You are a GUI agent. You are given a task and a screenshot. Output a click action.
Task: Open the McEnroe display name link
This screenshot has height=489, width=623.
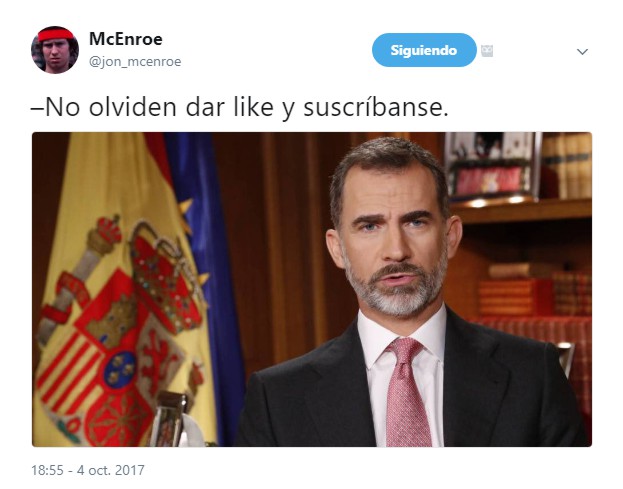pyautogui.click(x=126, y=39)
